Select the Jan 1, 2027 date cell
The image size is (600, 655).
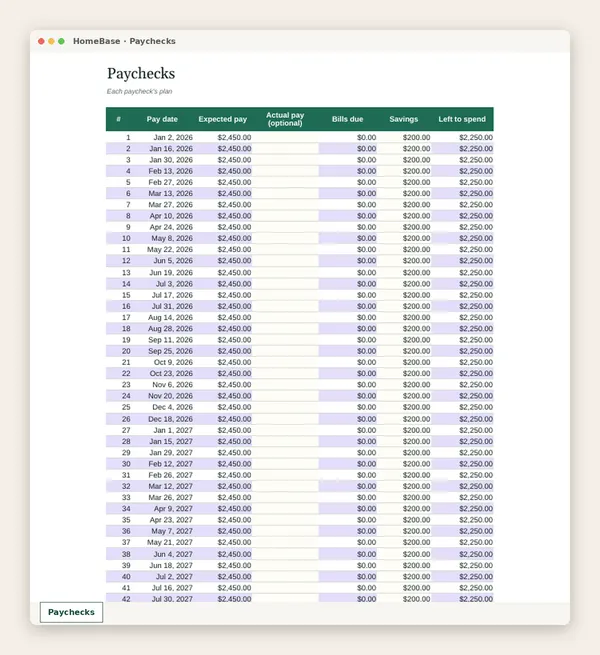163,430
